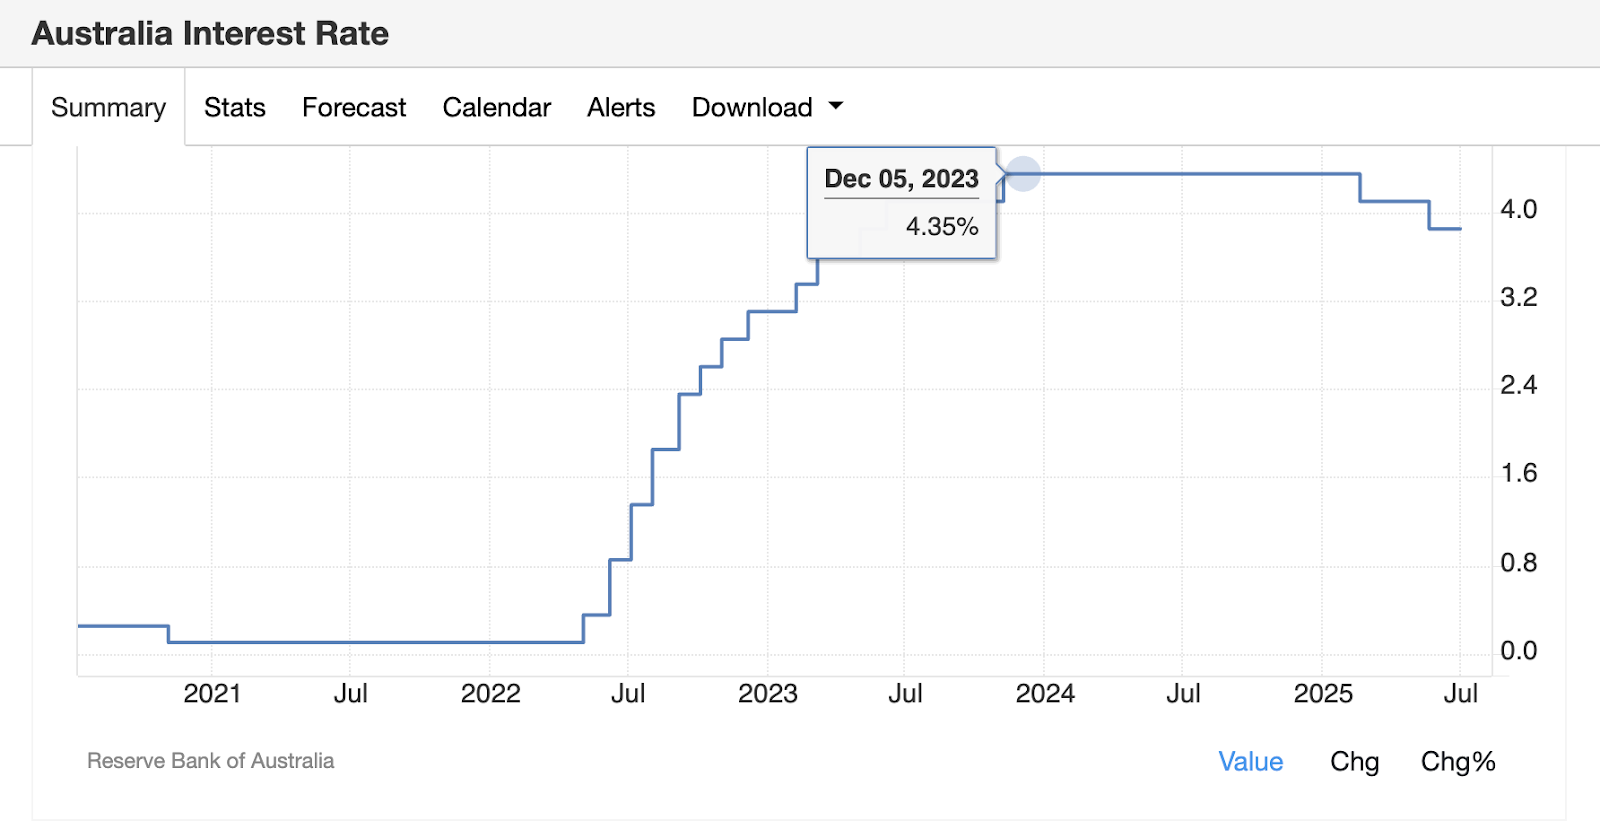Switch chart to Chg view

(x=1354, y=762)
